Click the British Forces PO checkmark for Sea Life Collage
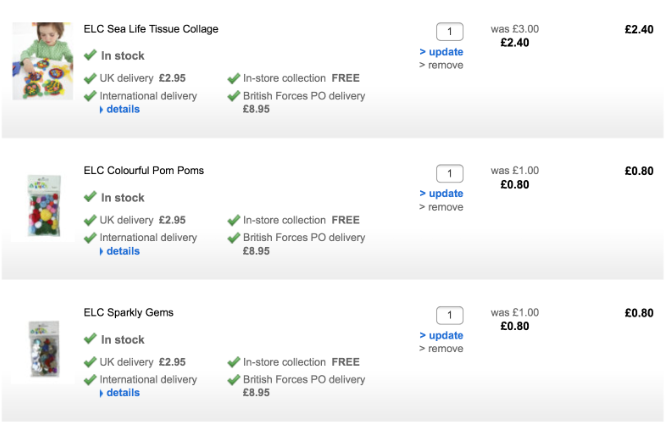Image resolution: width=665 pixels, height=423 pixels. tap(234, 97)
